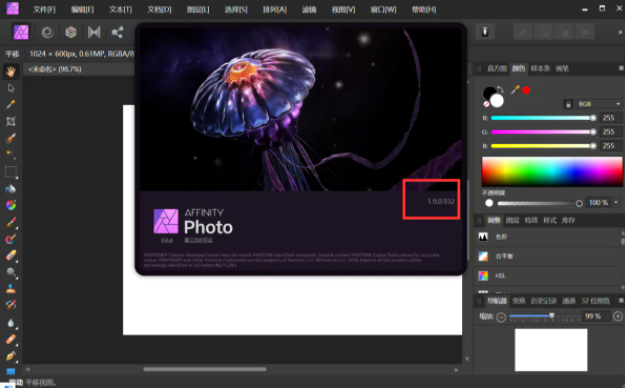Add a 白平衡 adjustment

(548, 256)
